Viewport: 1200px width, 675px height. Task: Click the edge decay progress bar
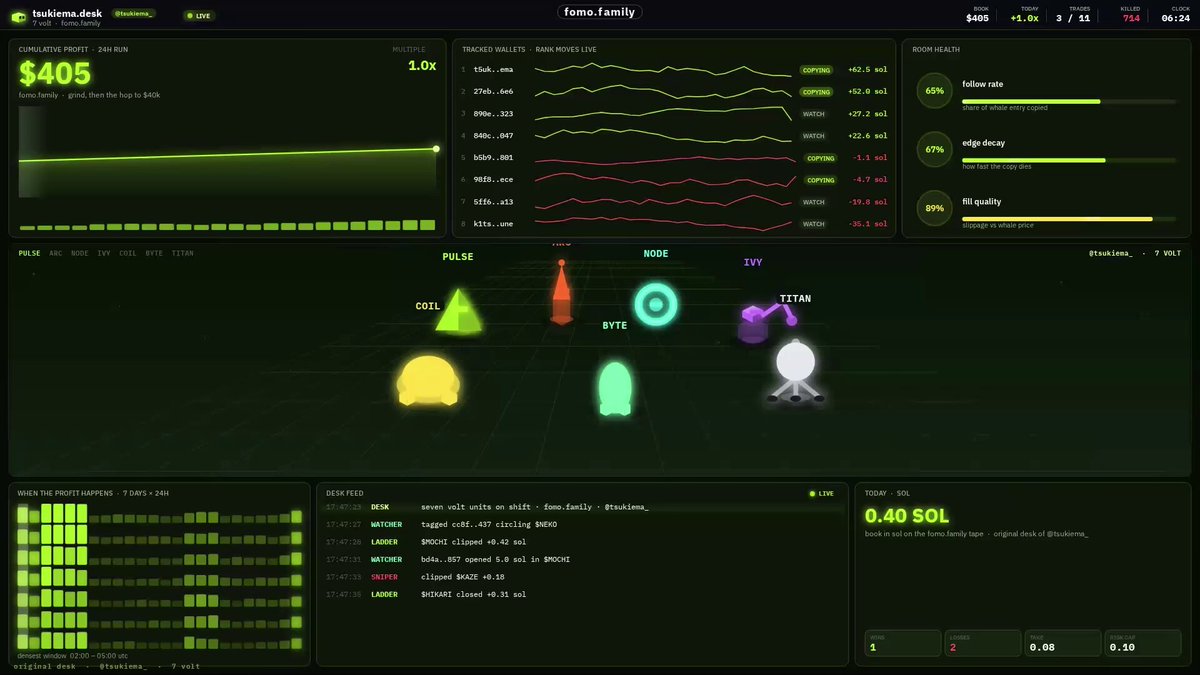tap(1072, 160)
